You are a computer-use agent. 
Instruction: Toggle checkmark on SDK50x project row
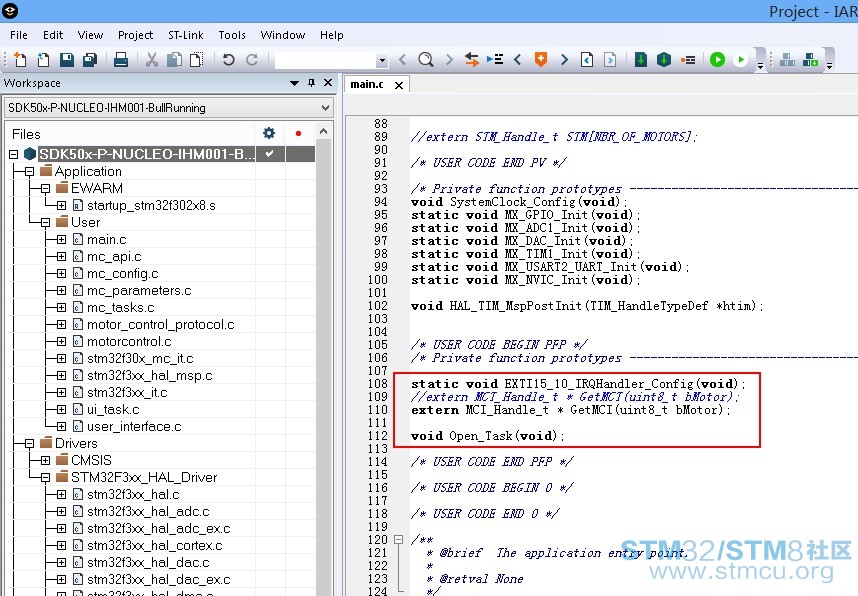click(x=269, y=154)
